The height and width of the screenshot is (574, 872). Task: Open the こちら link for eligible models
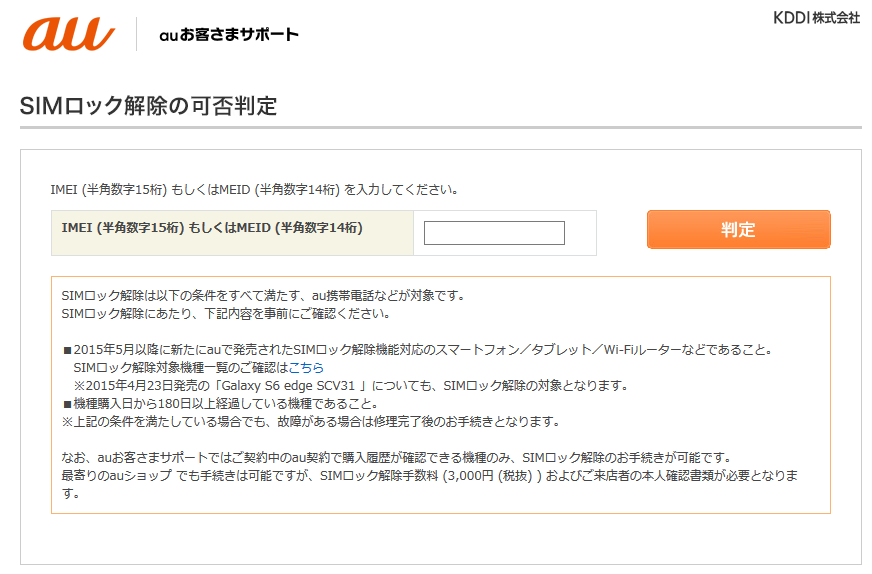click(x=306, y=368)
